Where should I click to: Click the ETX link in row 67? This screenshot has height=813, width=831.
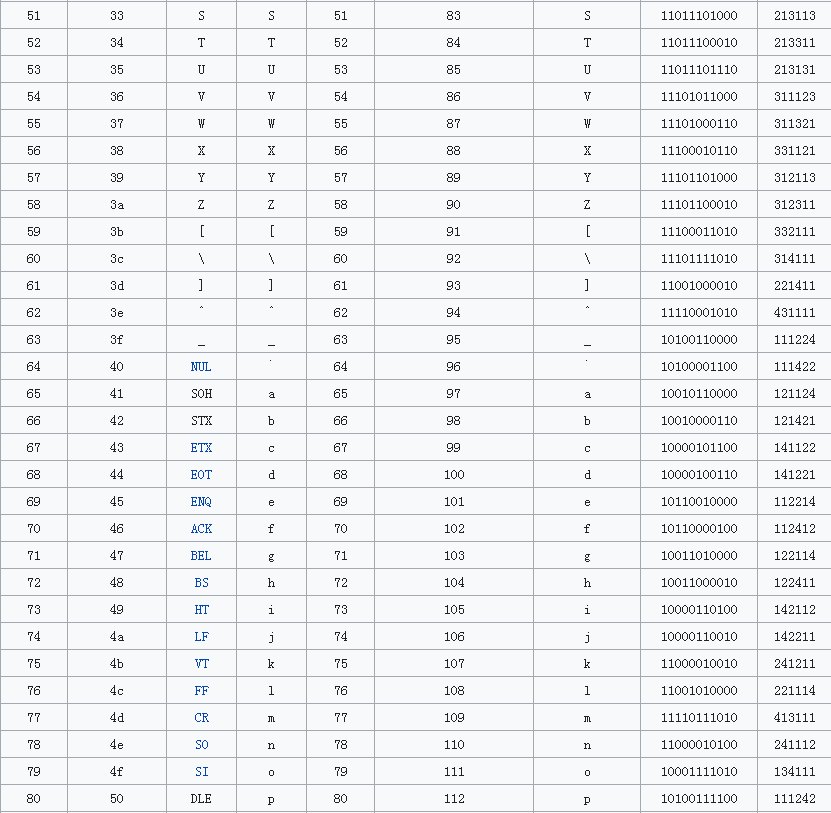click(x=201, y=448)
